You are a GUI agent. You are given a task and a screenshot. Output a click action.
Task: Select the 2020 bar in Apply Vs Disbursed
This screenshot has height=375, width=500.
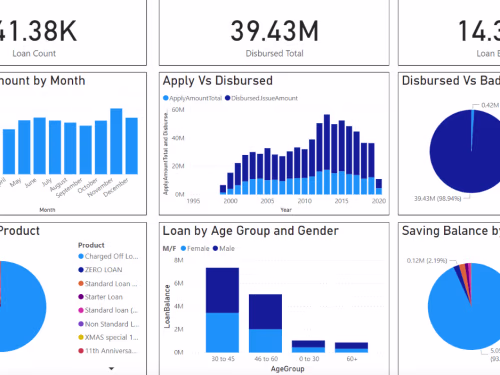[379, 187]
